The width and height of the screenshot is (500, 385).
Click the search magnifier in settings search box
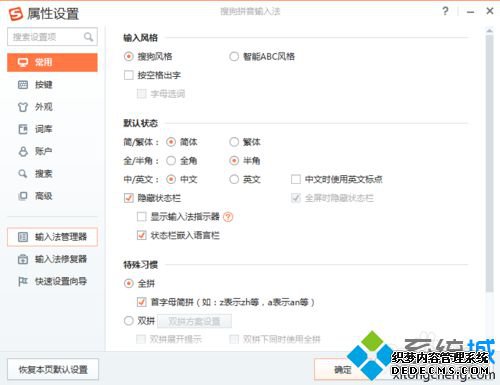88,37
